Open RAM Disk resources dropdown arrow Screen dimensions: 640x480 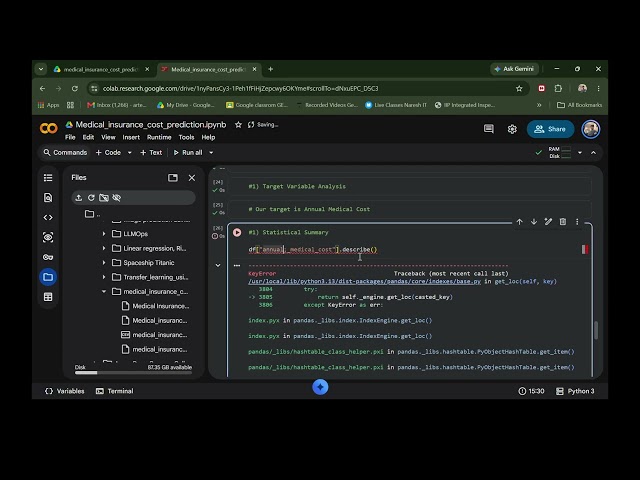(580, 153)
